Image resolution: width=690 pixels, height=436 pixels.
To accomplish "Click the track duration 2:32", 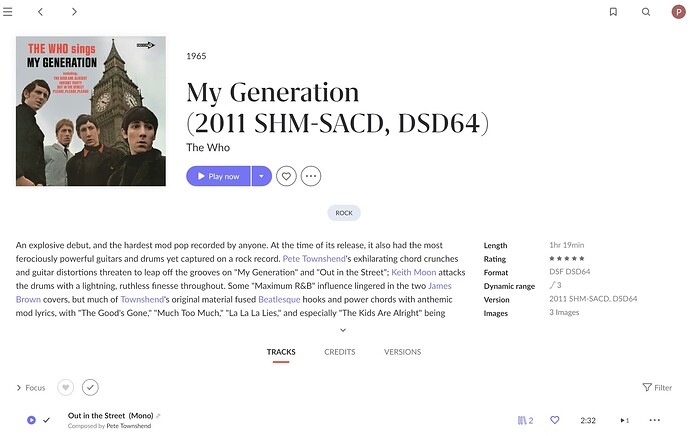I will (587, 421).
